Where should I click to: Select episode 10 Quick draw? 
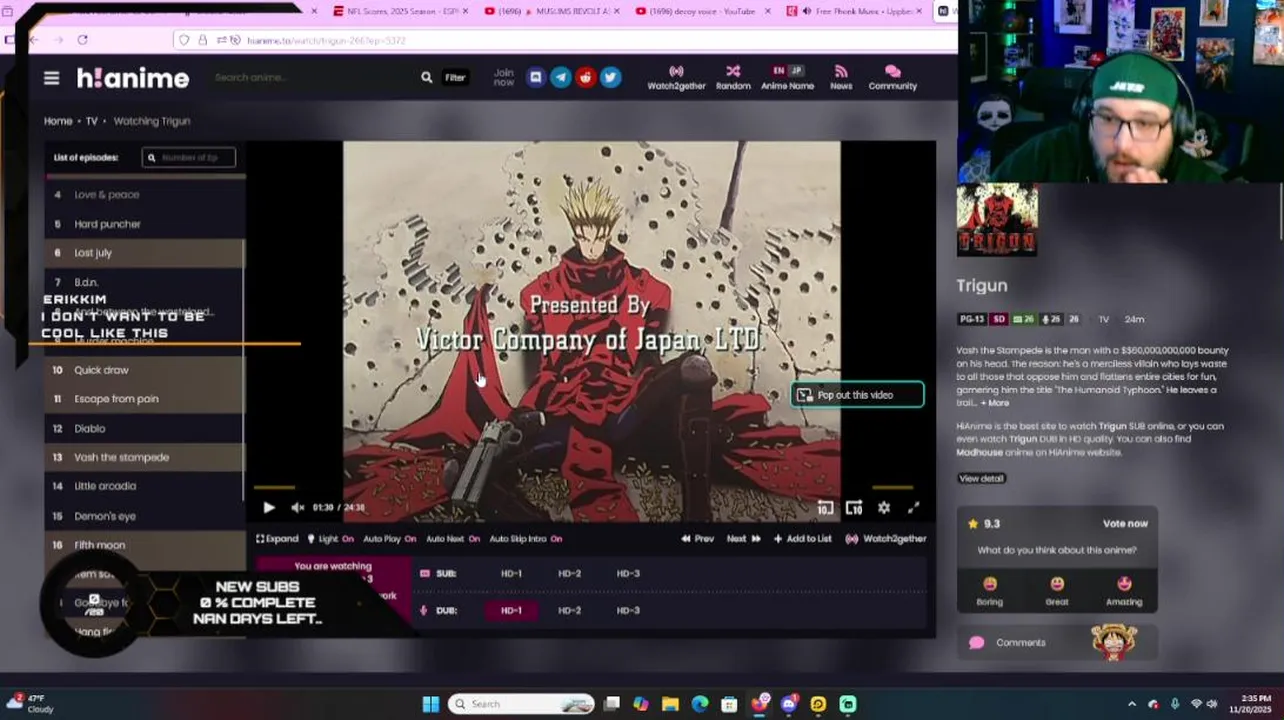click(145, 370)
